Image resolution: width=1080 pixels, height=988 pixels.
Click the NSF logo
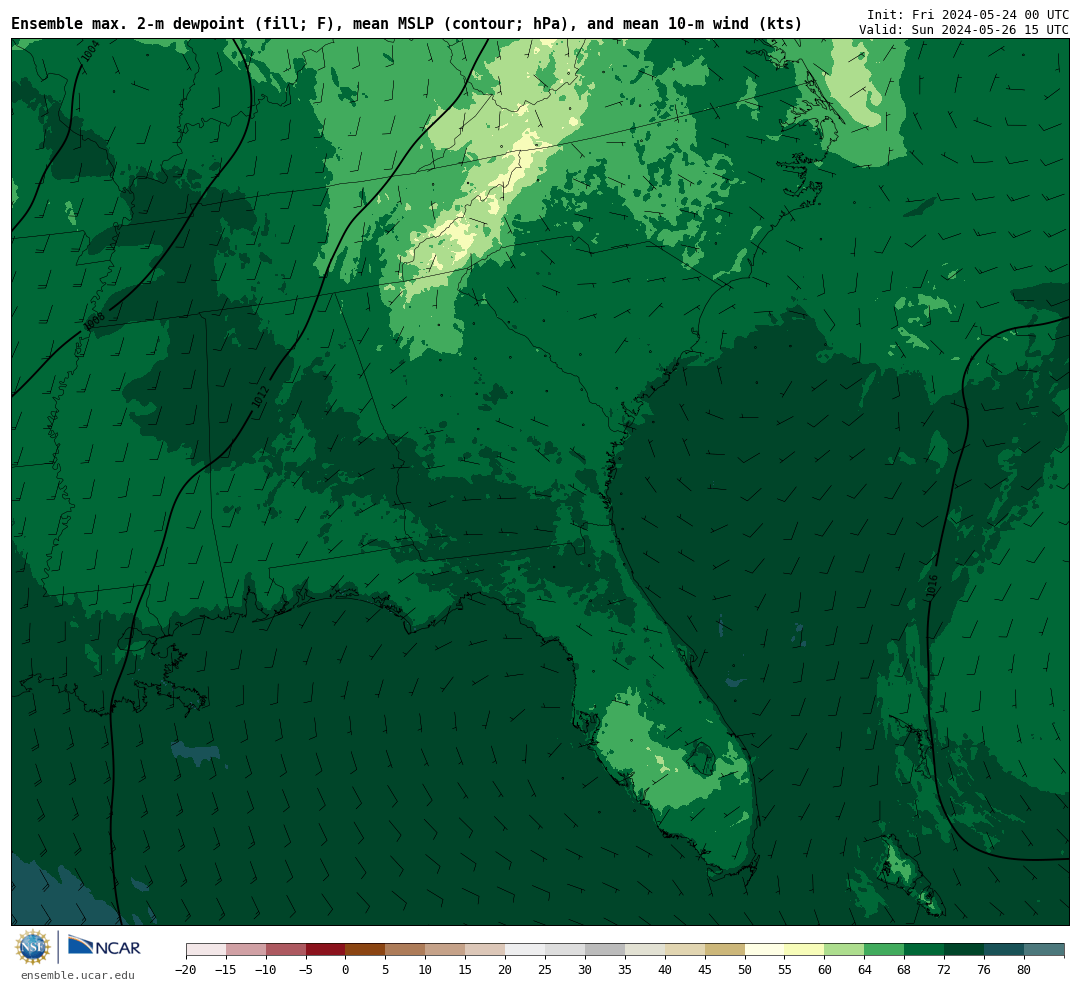32,947
